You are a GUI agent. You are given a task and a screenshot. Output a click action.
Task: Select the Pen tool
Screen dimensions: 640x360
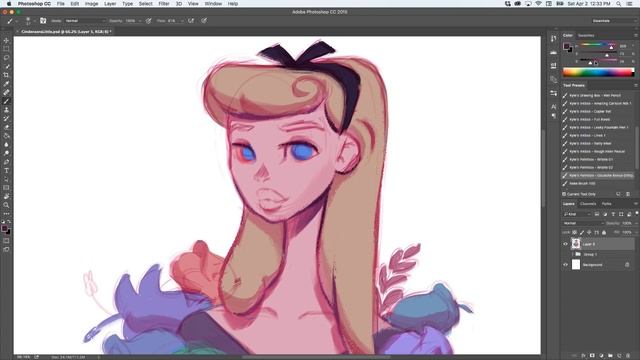6,162
